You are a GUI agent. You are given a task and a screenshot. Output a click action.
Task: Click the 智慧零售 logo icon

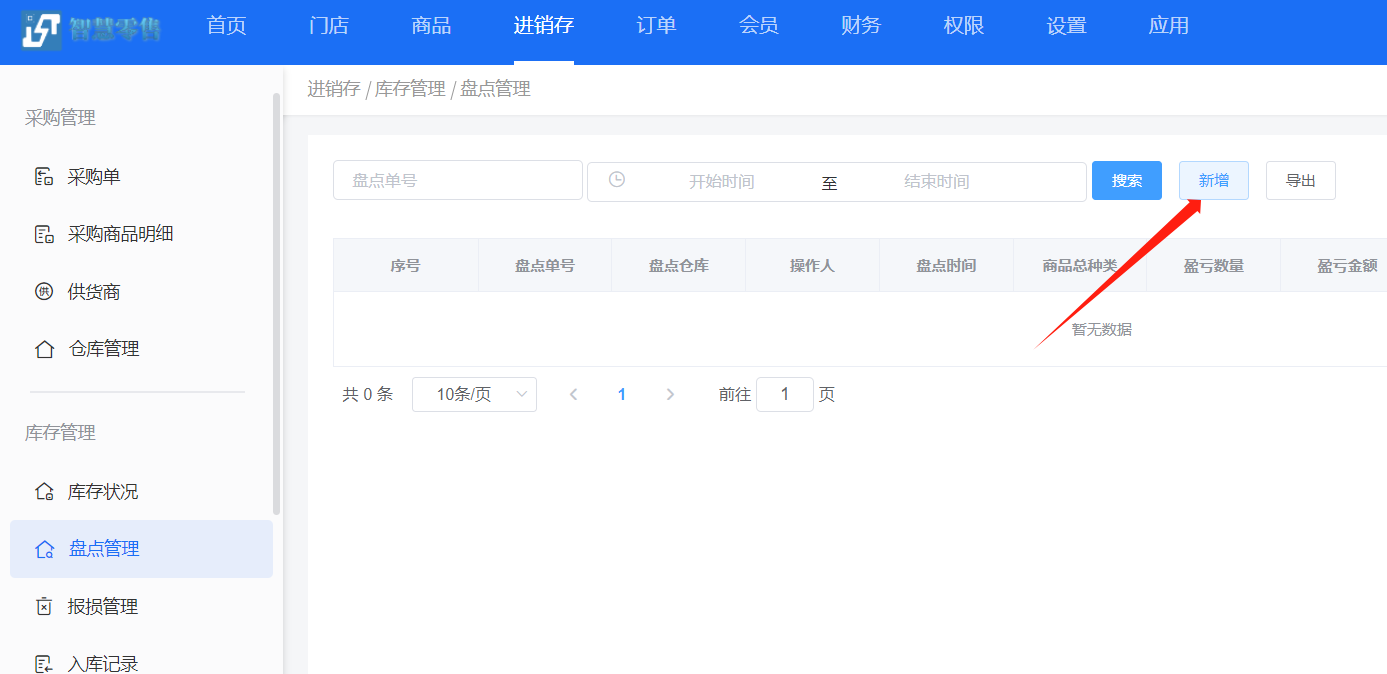[x=42, y=31]
